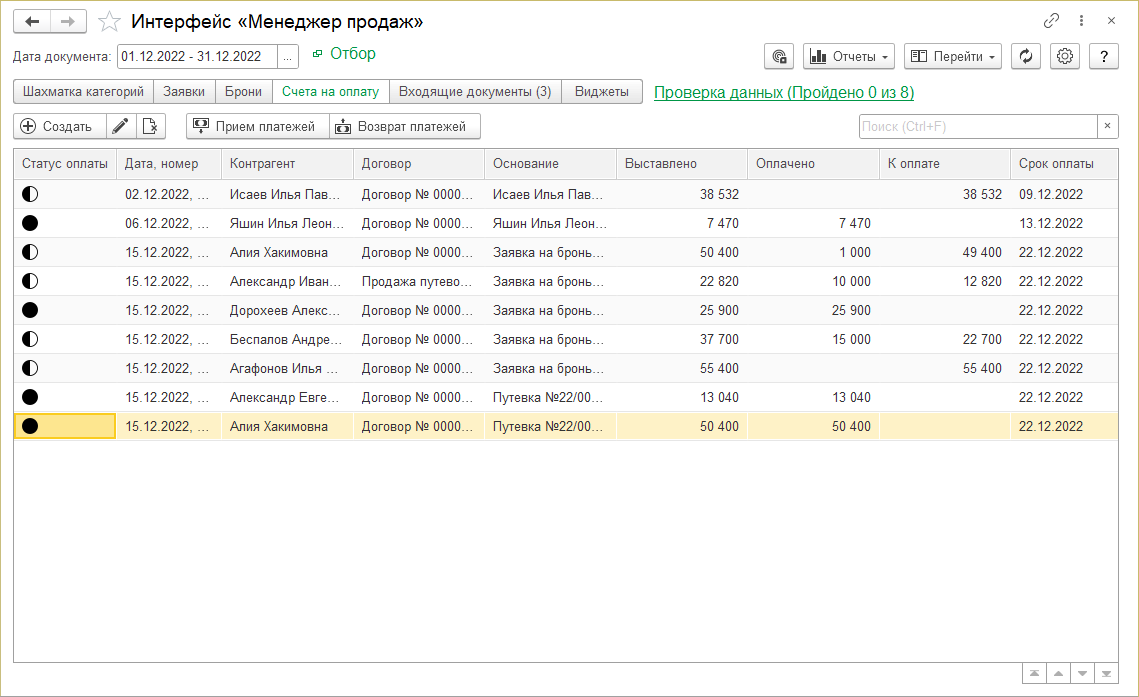This screenshot has height=697, width=1139.
Task: Open the Проверка данных link
Action: pyautogui.click(x=783, y=93)
